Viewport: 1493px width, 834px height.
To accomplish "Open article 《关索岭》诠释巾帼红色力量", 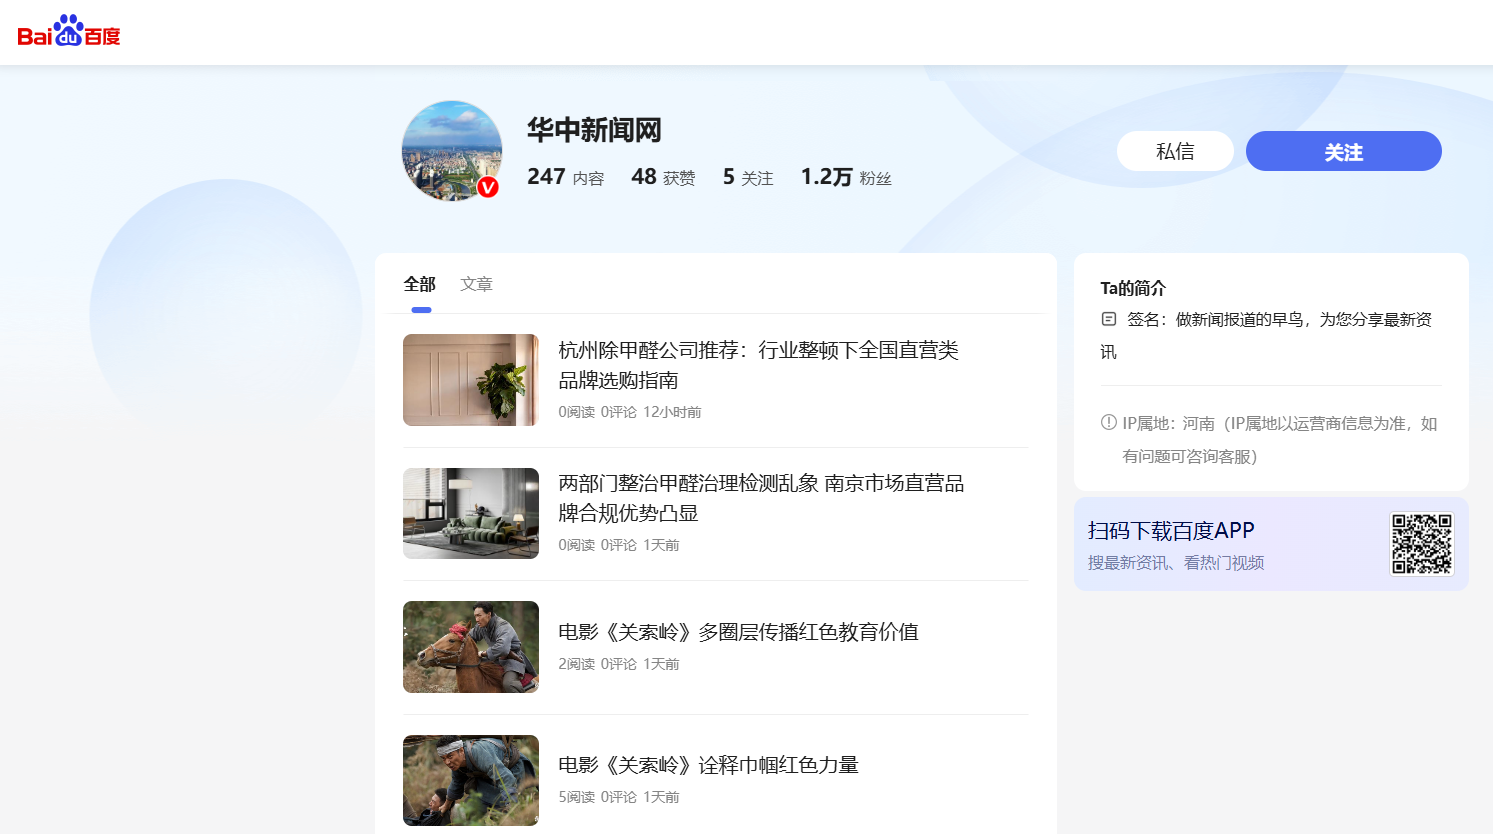I will coord(708,765).
